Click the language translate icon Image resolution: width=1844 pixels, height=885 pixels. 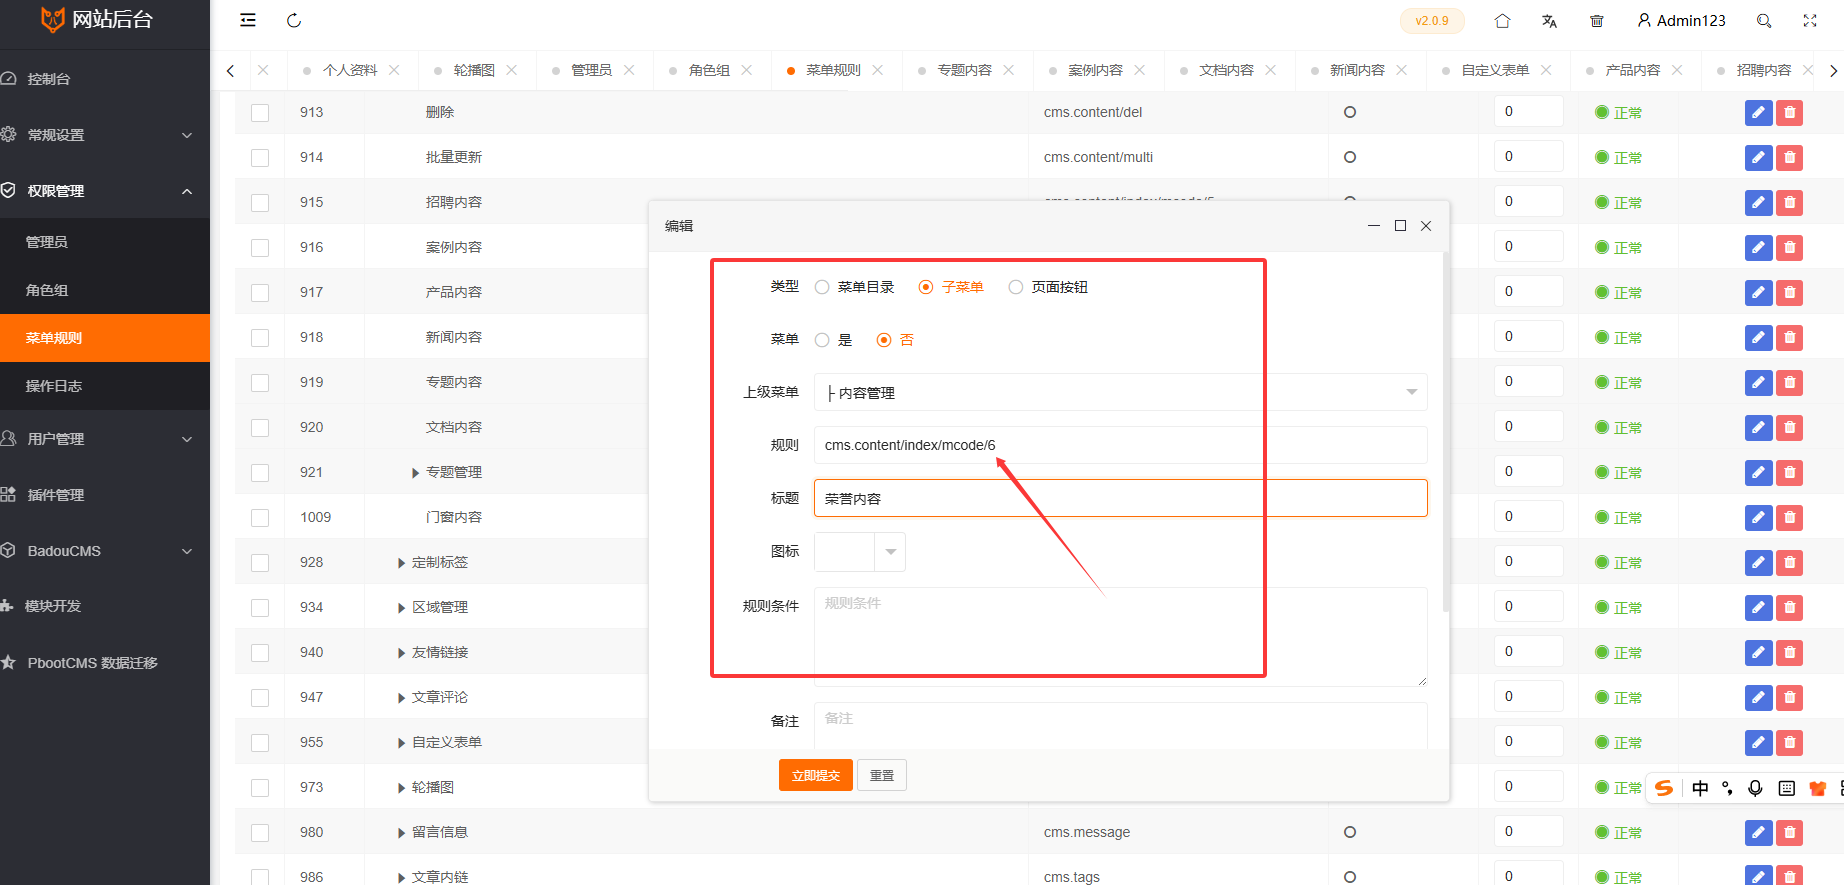[x=1549, y=21]
